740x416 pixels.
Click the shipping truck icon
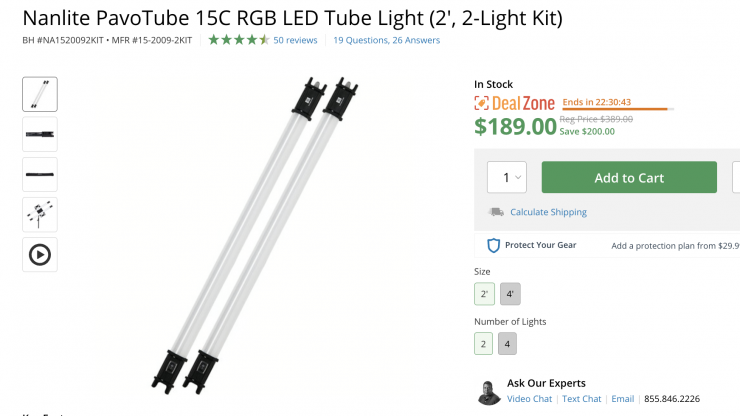pos(496,212)
